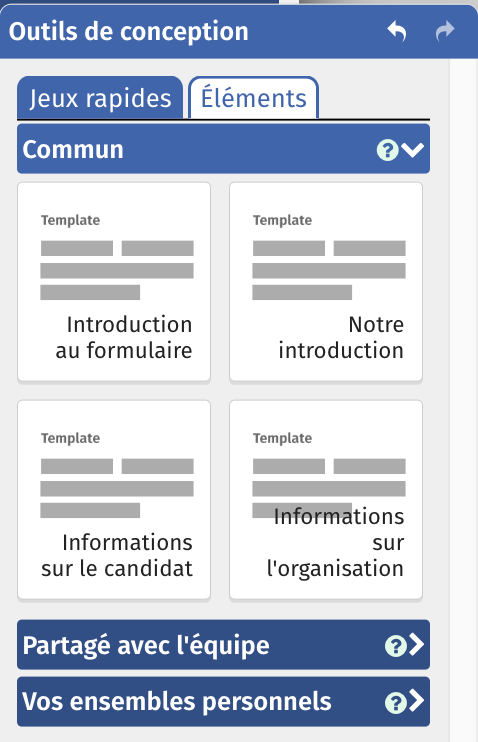Pick the Informations sur le candidat template
This screenshot has height=742, width=478.
point(114,500)
